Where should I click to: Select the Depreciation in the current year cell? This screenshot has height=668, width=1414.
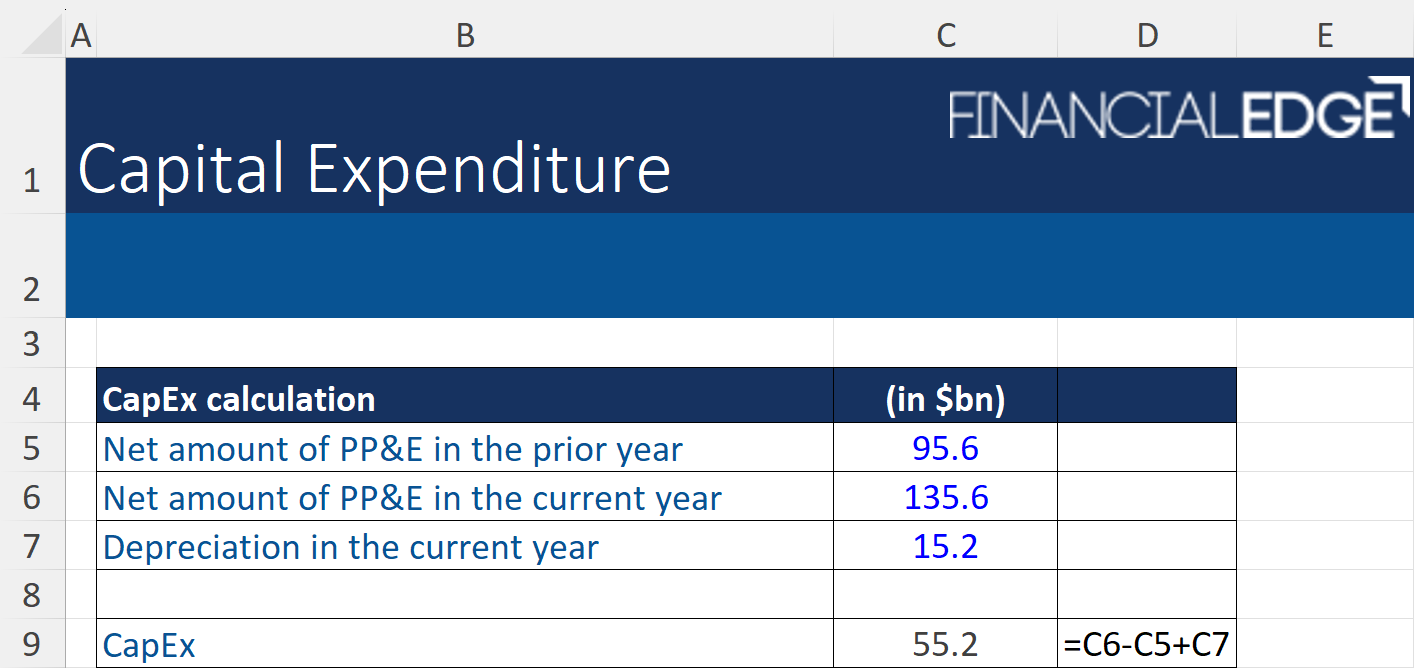coord(464,547)
